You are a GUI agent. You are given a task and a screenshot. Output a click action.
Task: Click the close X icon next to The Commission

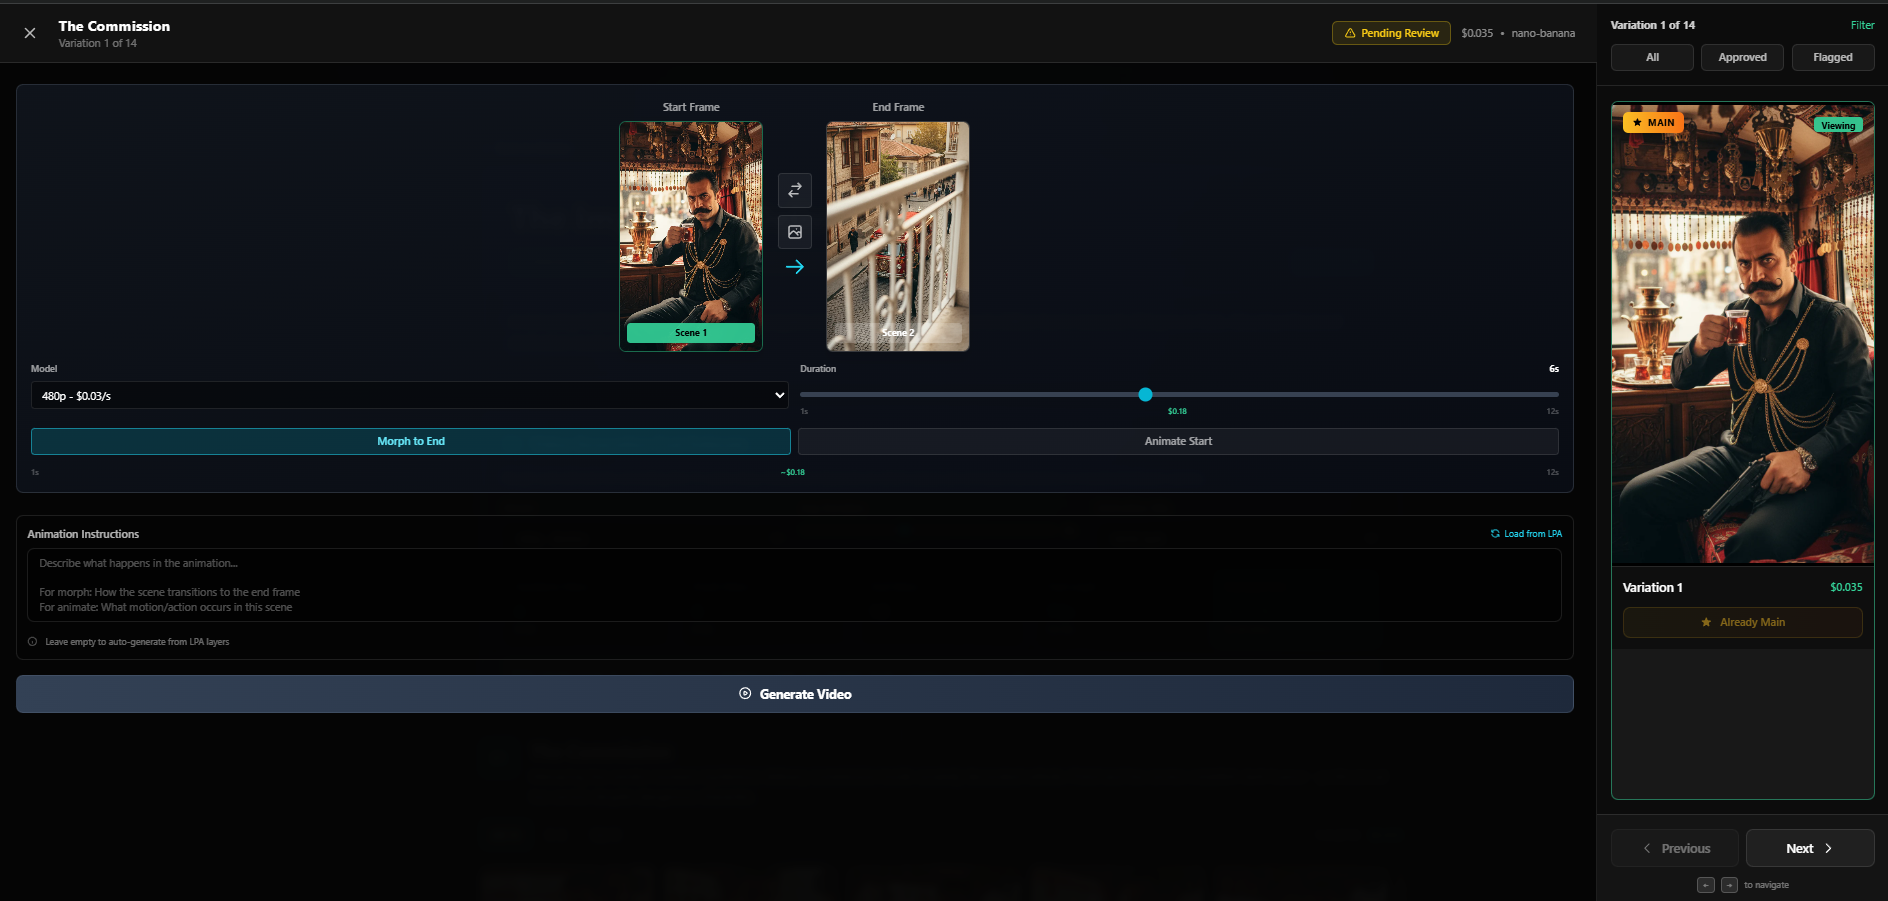(x=29, y=32)
